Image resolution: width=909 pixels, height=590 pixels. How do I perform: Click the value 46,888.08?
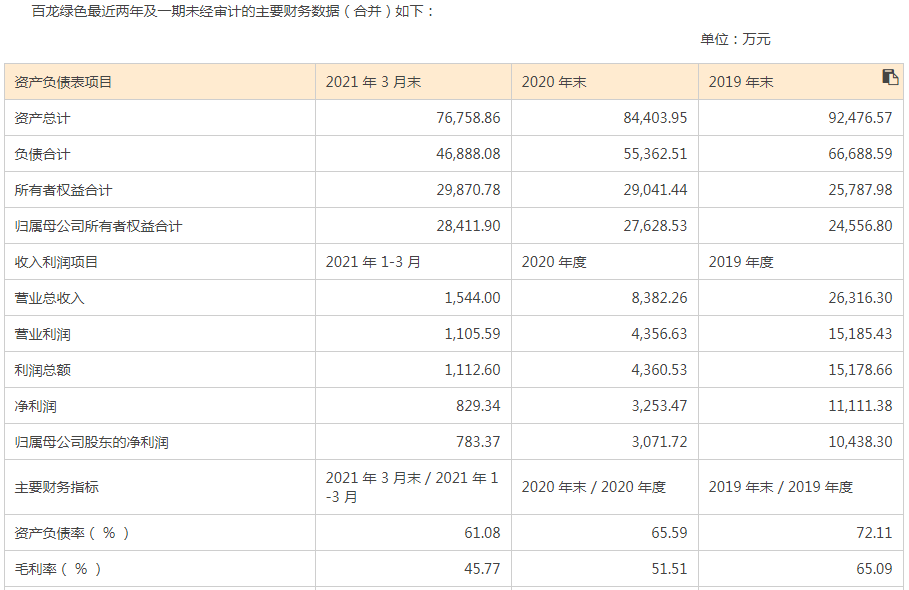pyautogui.click(x=468, y=154)
